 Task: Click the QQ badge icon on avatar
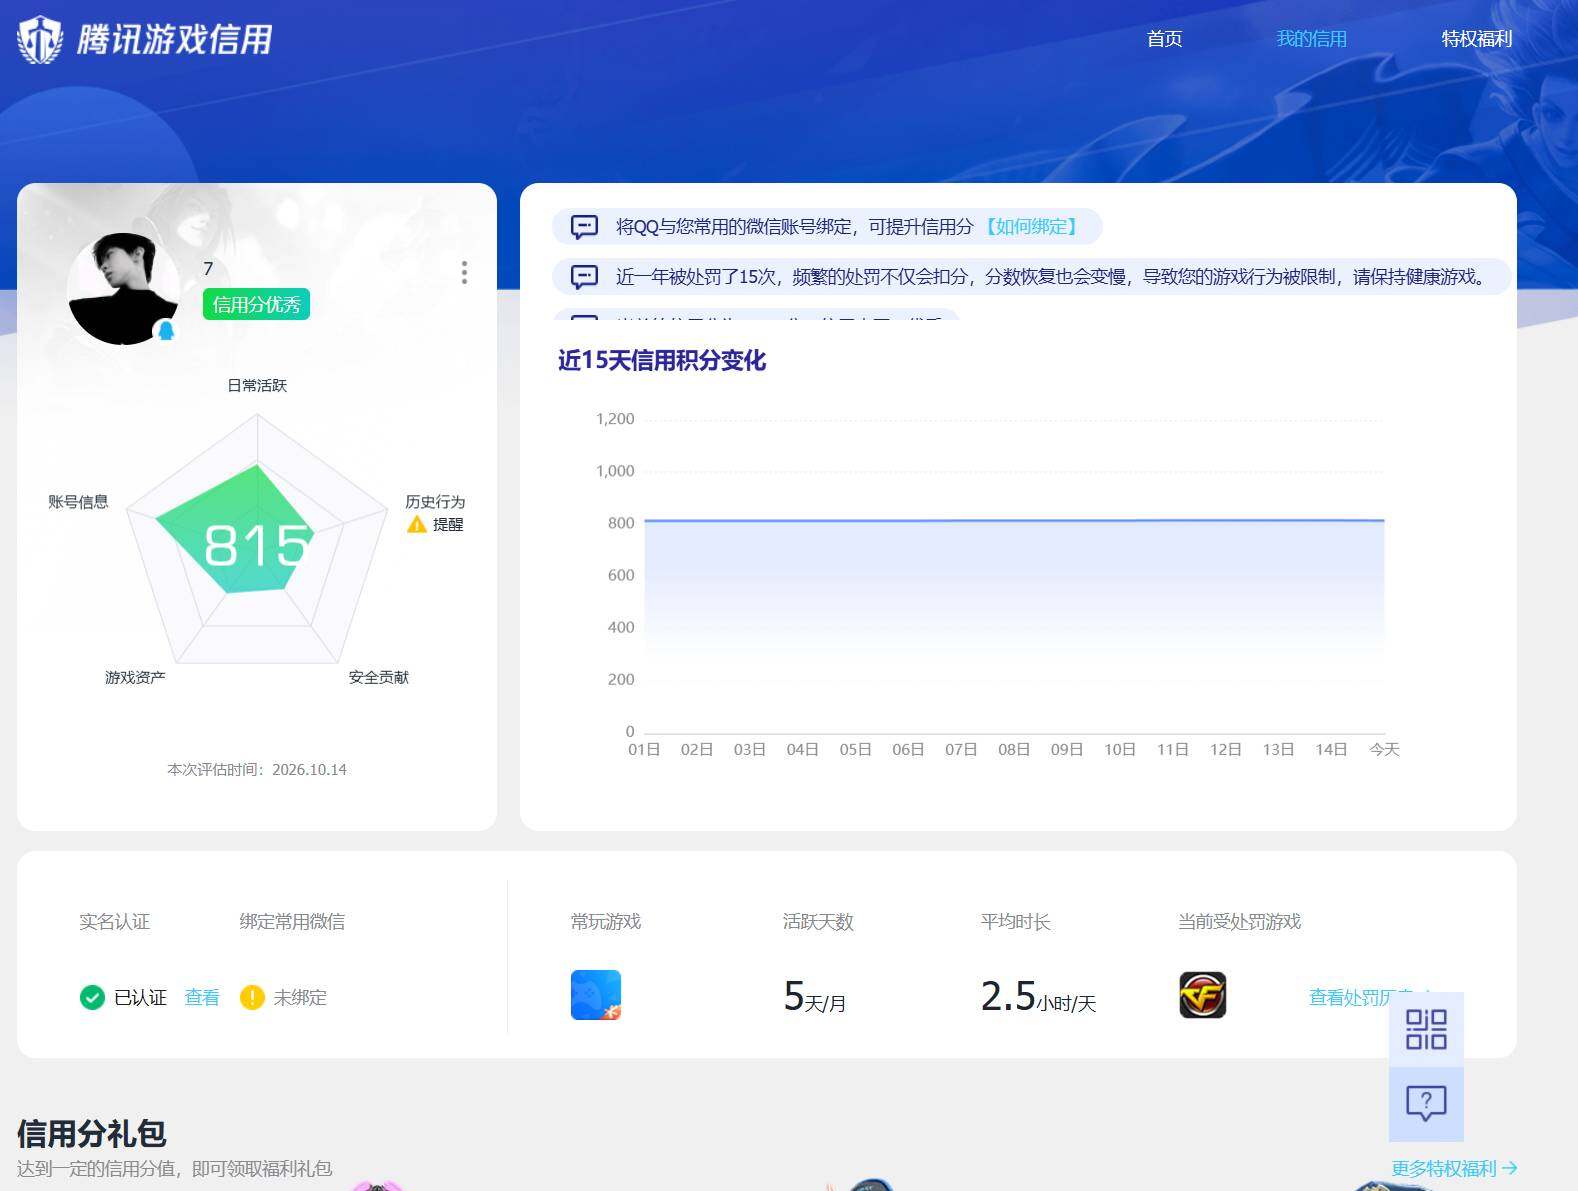[x=166, y=331]
